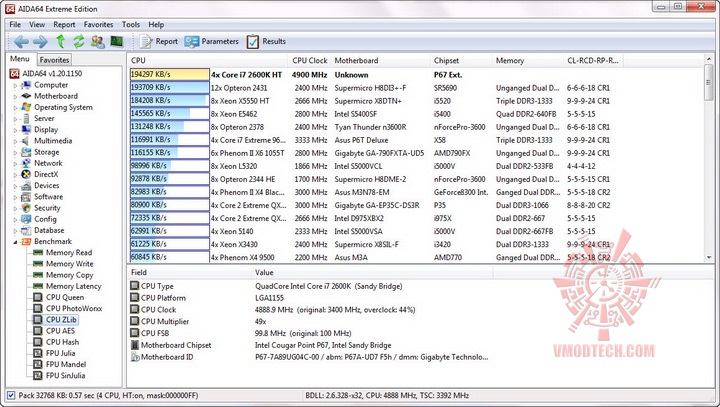720x407 pixels.
Task: Click the green monitor toolbar icon
Action: click(117, 41)
